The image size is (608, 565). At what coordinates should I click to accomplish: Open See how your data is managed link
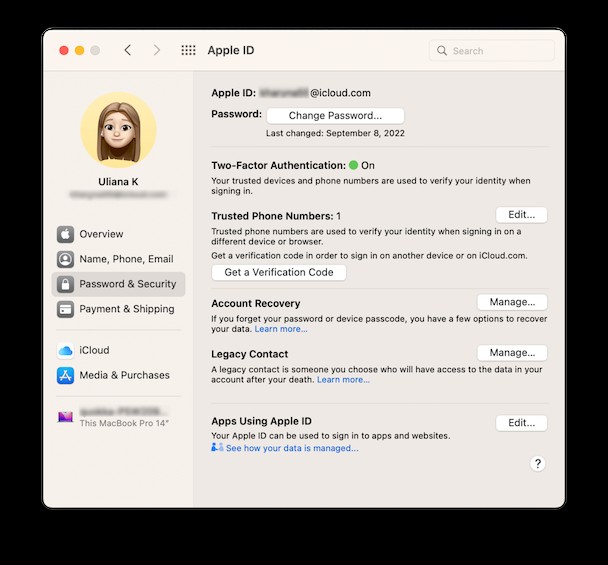point(292,448)
